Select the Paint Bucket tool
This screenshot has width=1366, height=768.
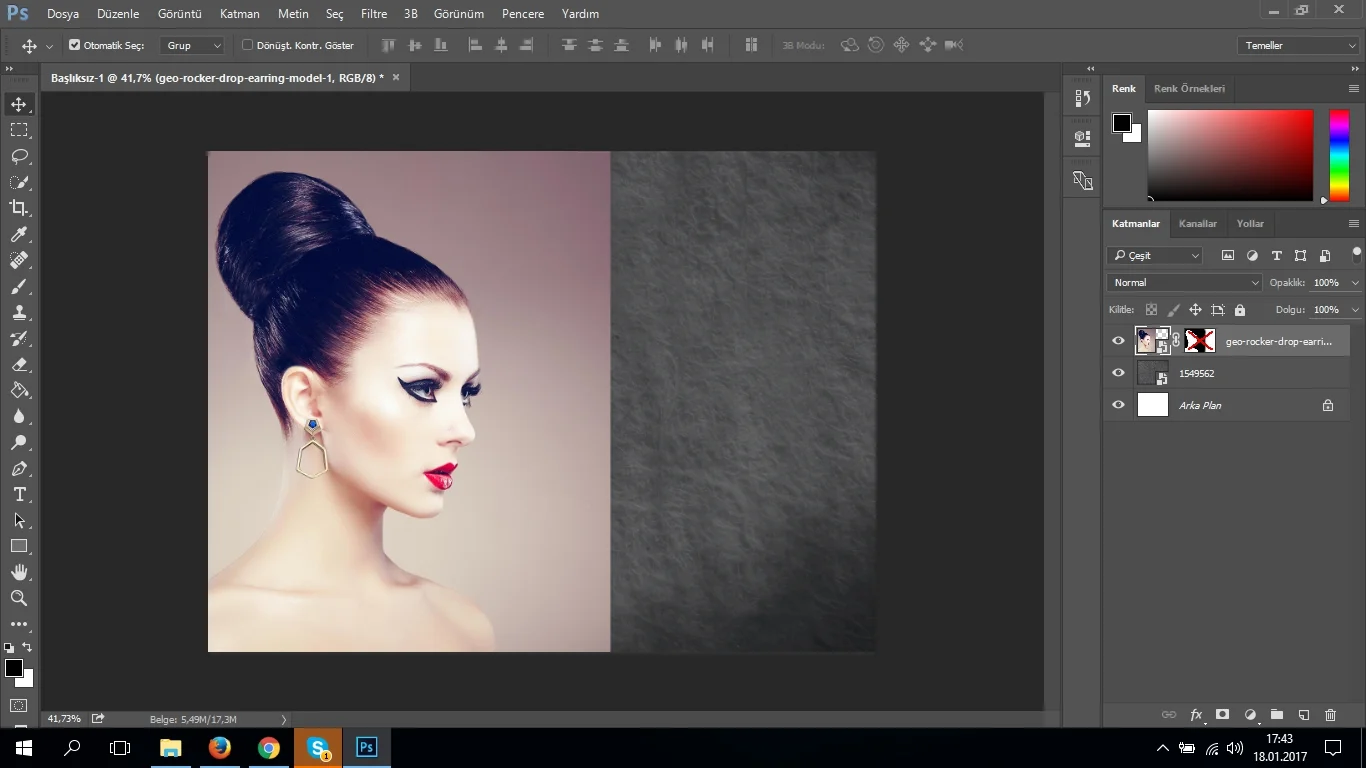click(19, 390)
